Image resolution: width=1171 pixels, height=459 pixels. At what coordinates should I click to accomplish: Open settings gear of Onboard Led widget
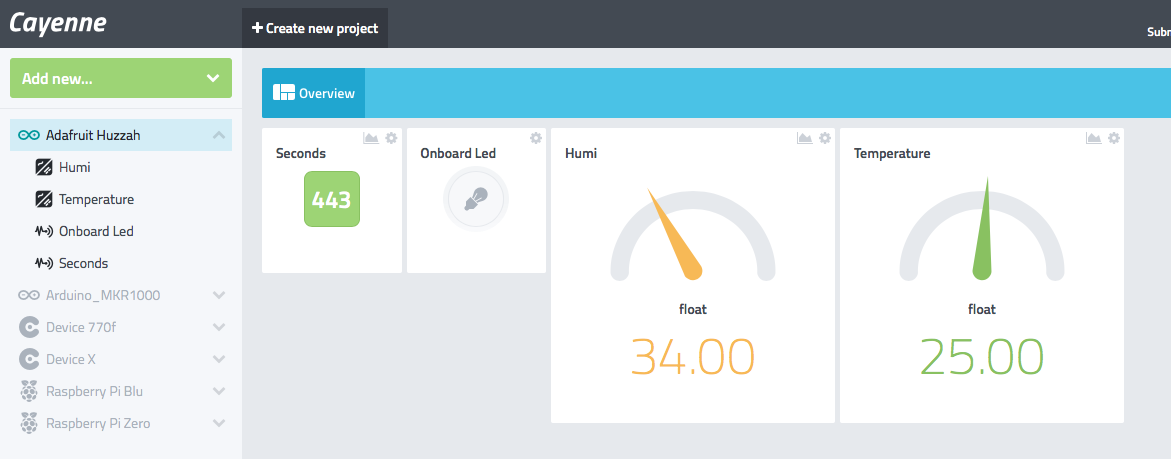(x=535, y=138)
